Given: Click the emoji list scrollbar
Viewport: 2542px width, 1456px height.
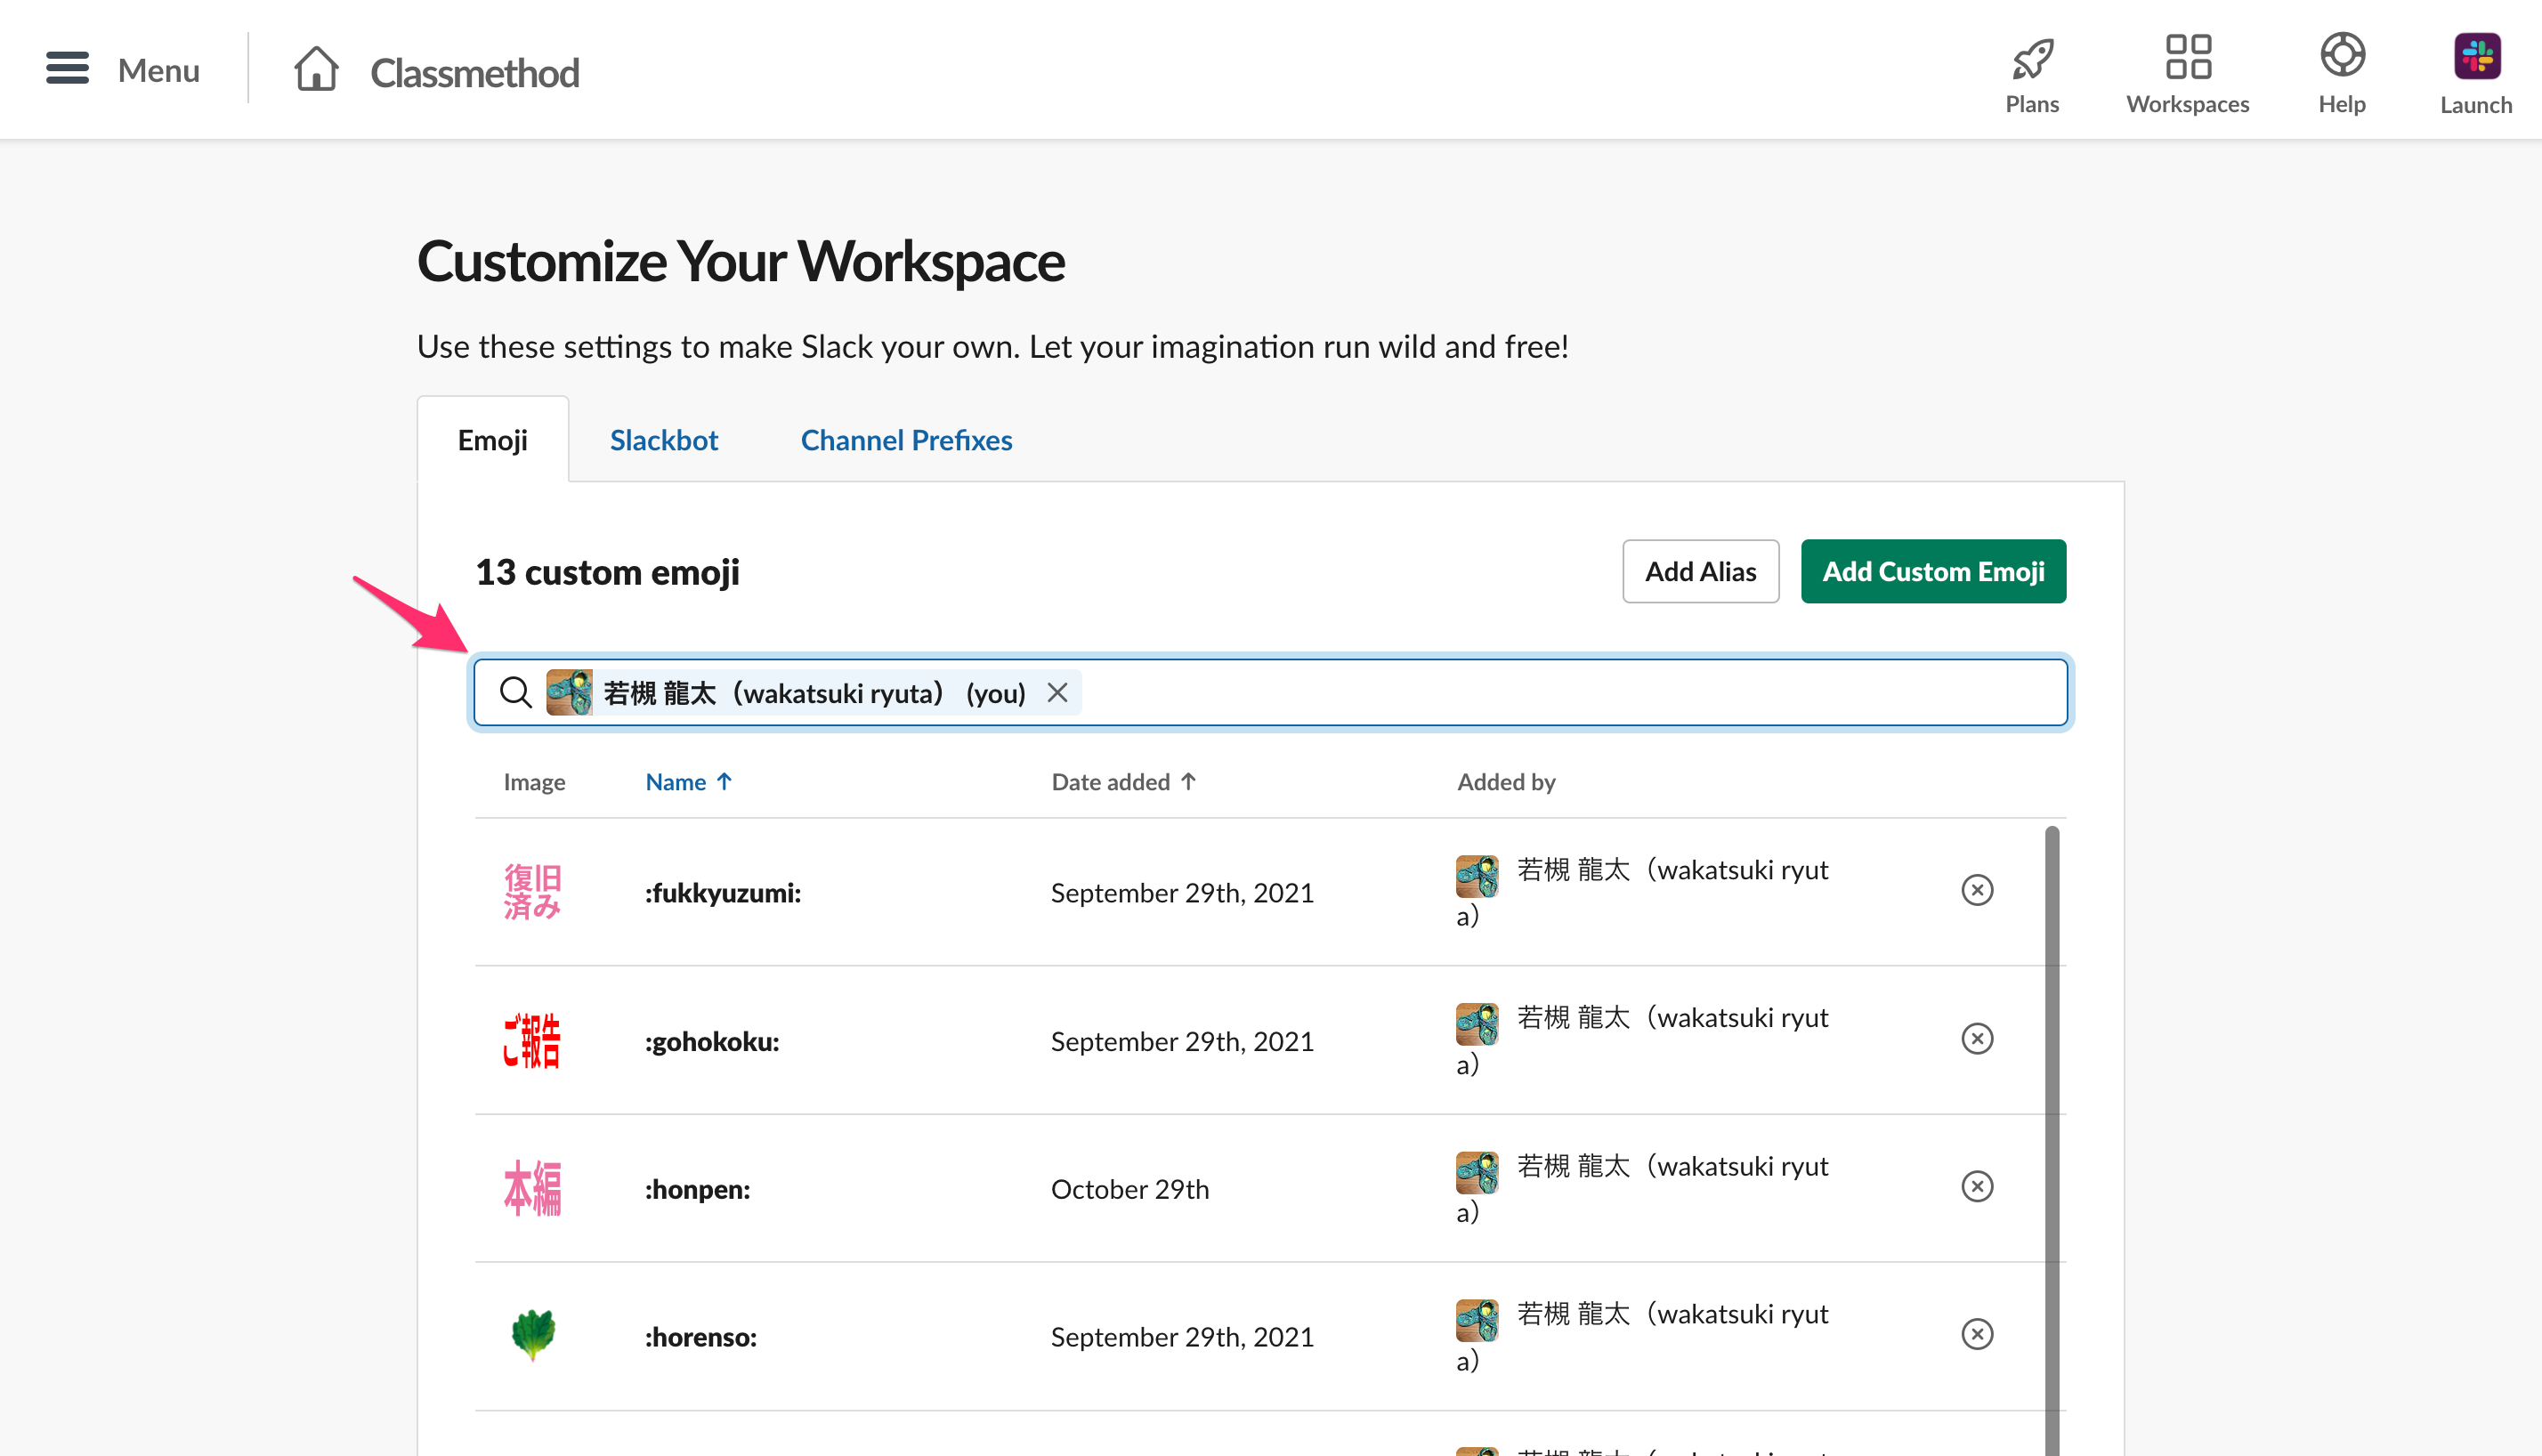Looking at the screenshot, I should [2052, 1140].
